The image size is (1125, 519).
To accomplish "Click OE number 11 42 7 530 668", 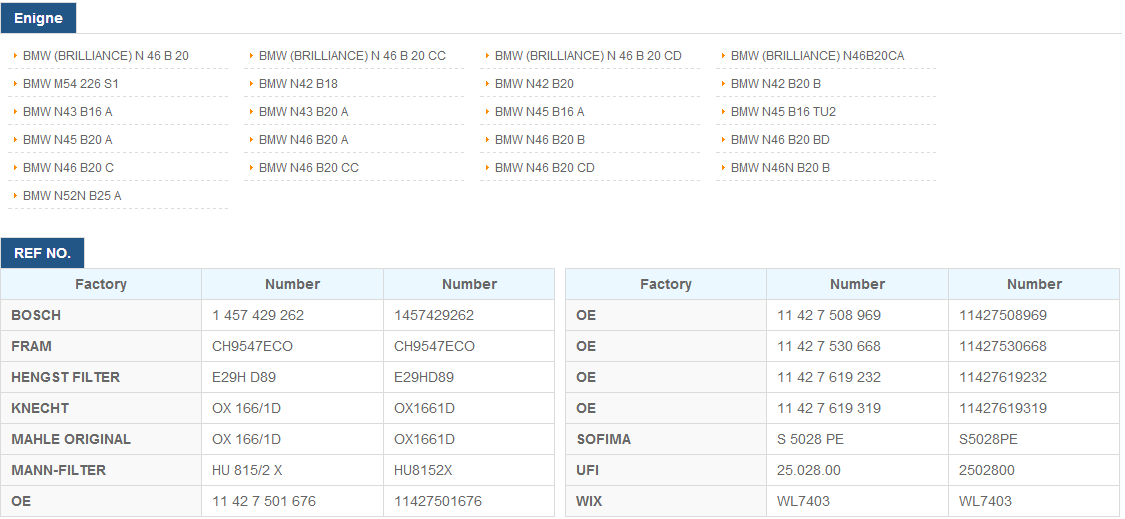I will [829, 346].
